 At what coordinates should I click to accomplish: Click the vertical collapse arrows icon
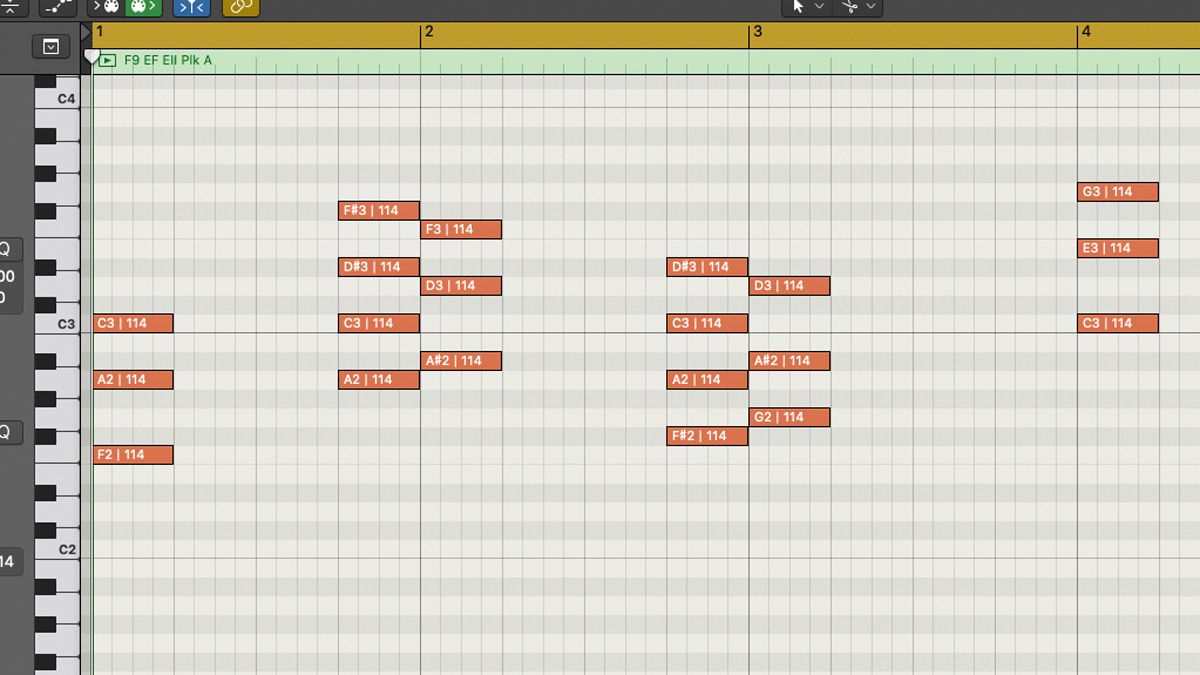point(10,7)
